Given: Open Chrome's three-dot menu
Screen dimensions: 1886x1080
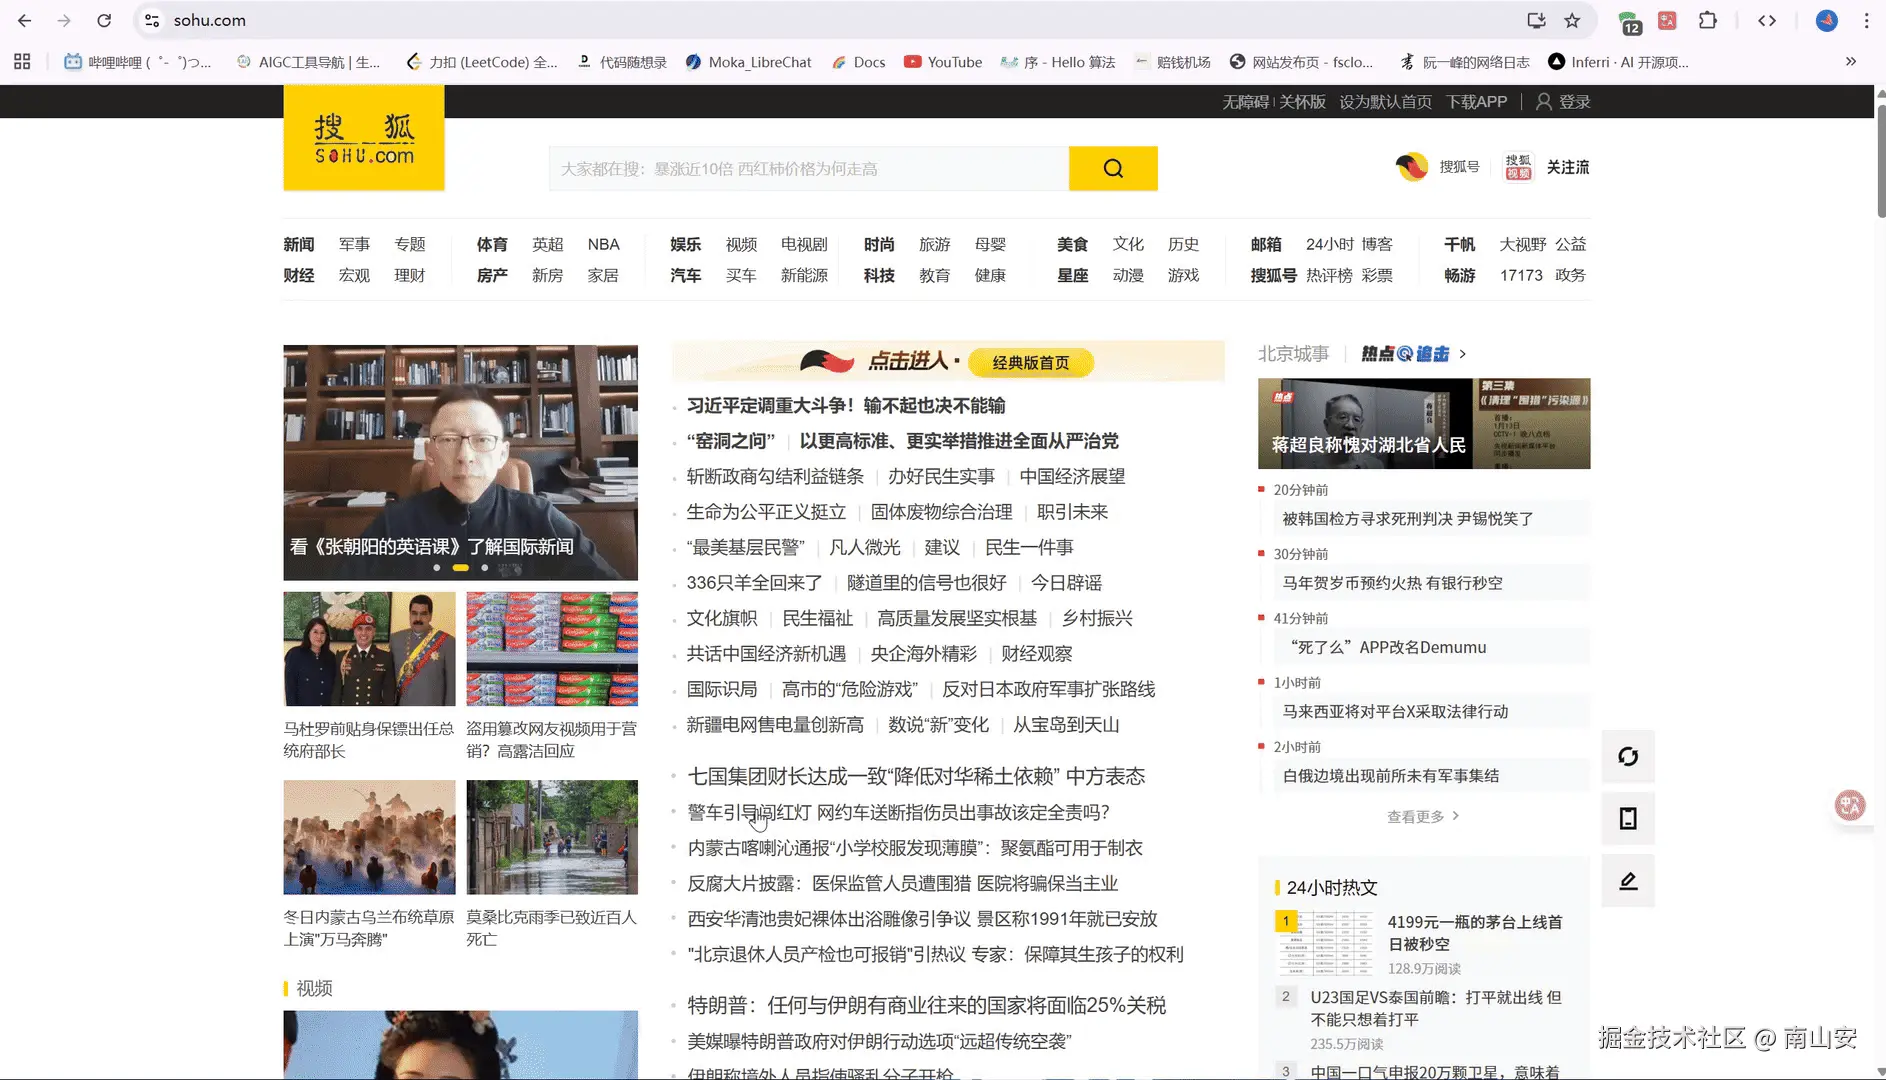Looking at the screenshot, I should (1866, 20).
